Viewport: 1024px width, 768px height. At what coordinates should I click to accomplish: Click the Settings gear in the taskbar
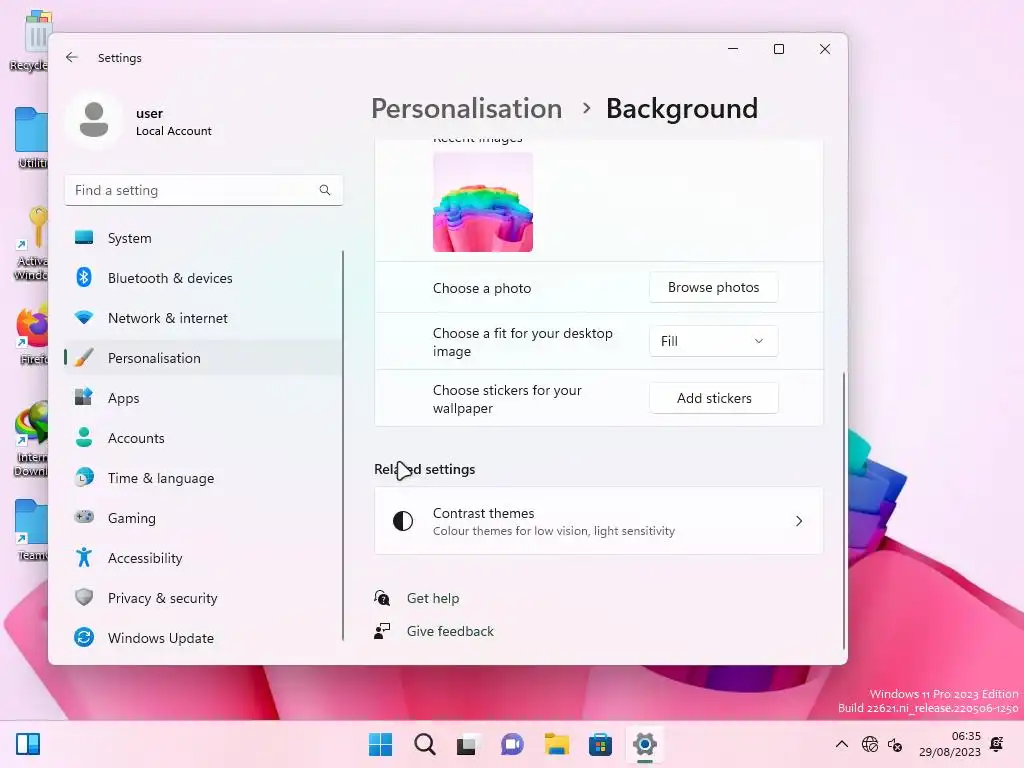[645, 744]
